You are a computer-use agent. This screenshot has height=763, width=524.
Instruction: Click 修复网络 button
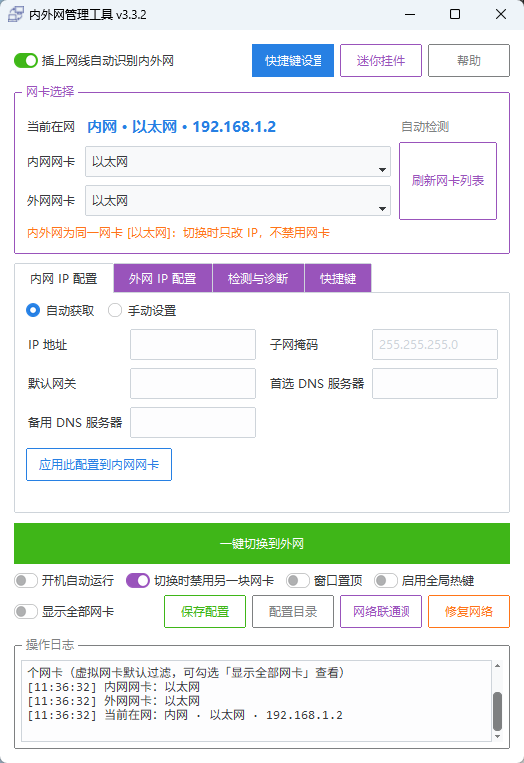pos(469,612)
